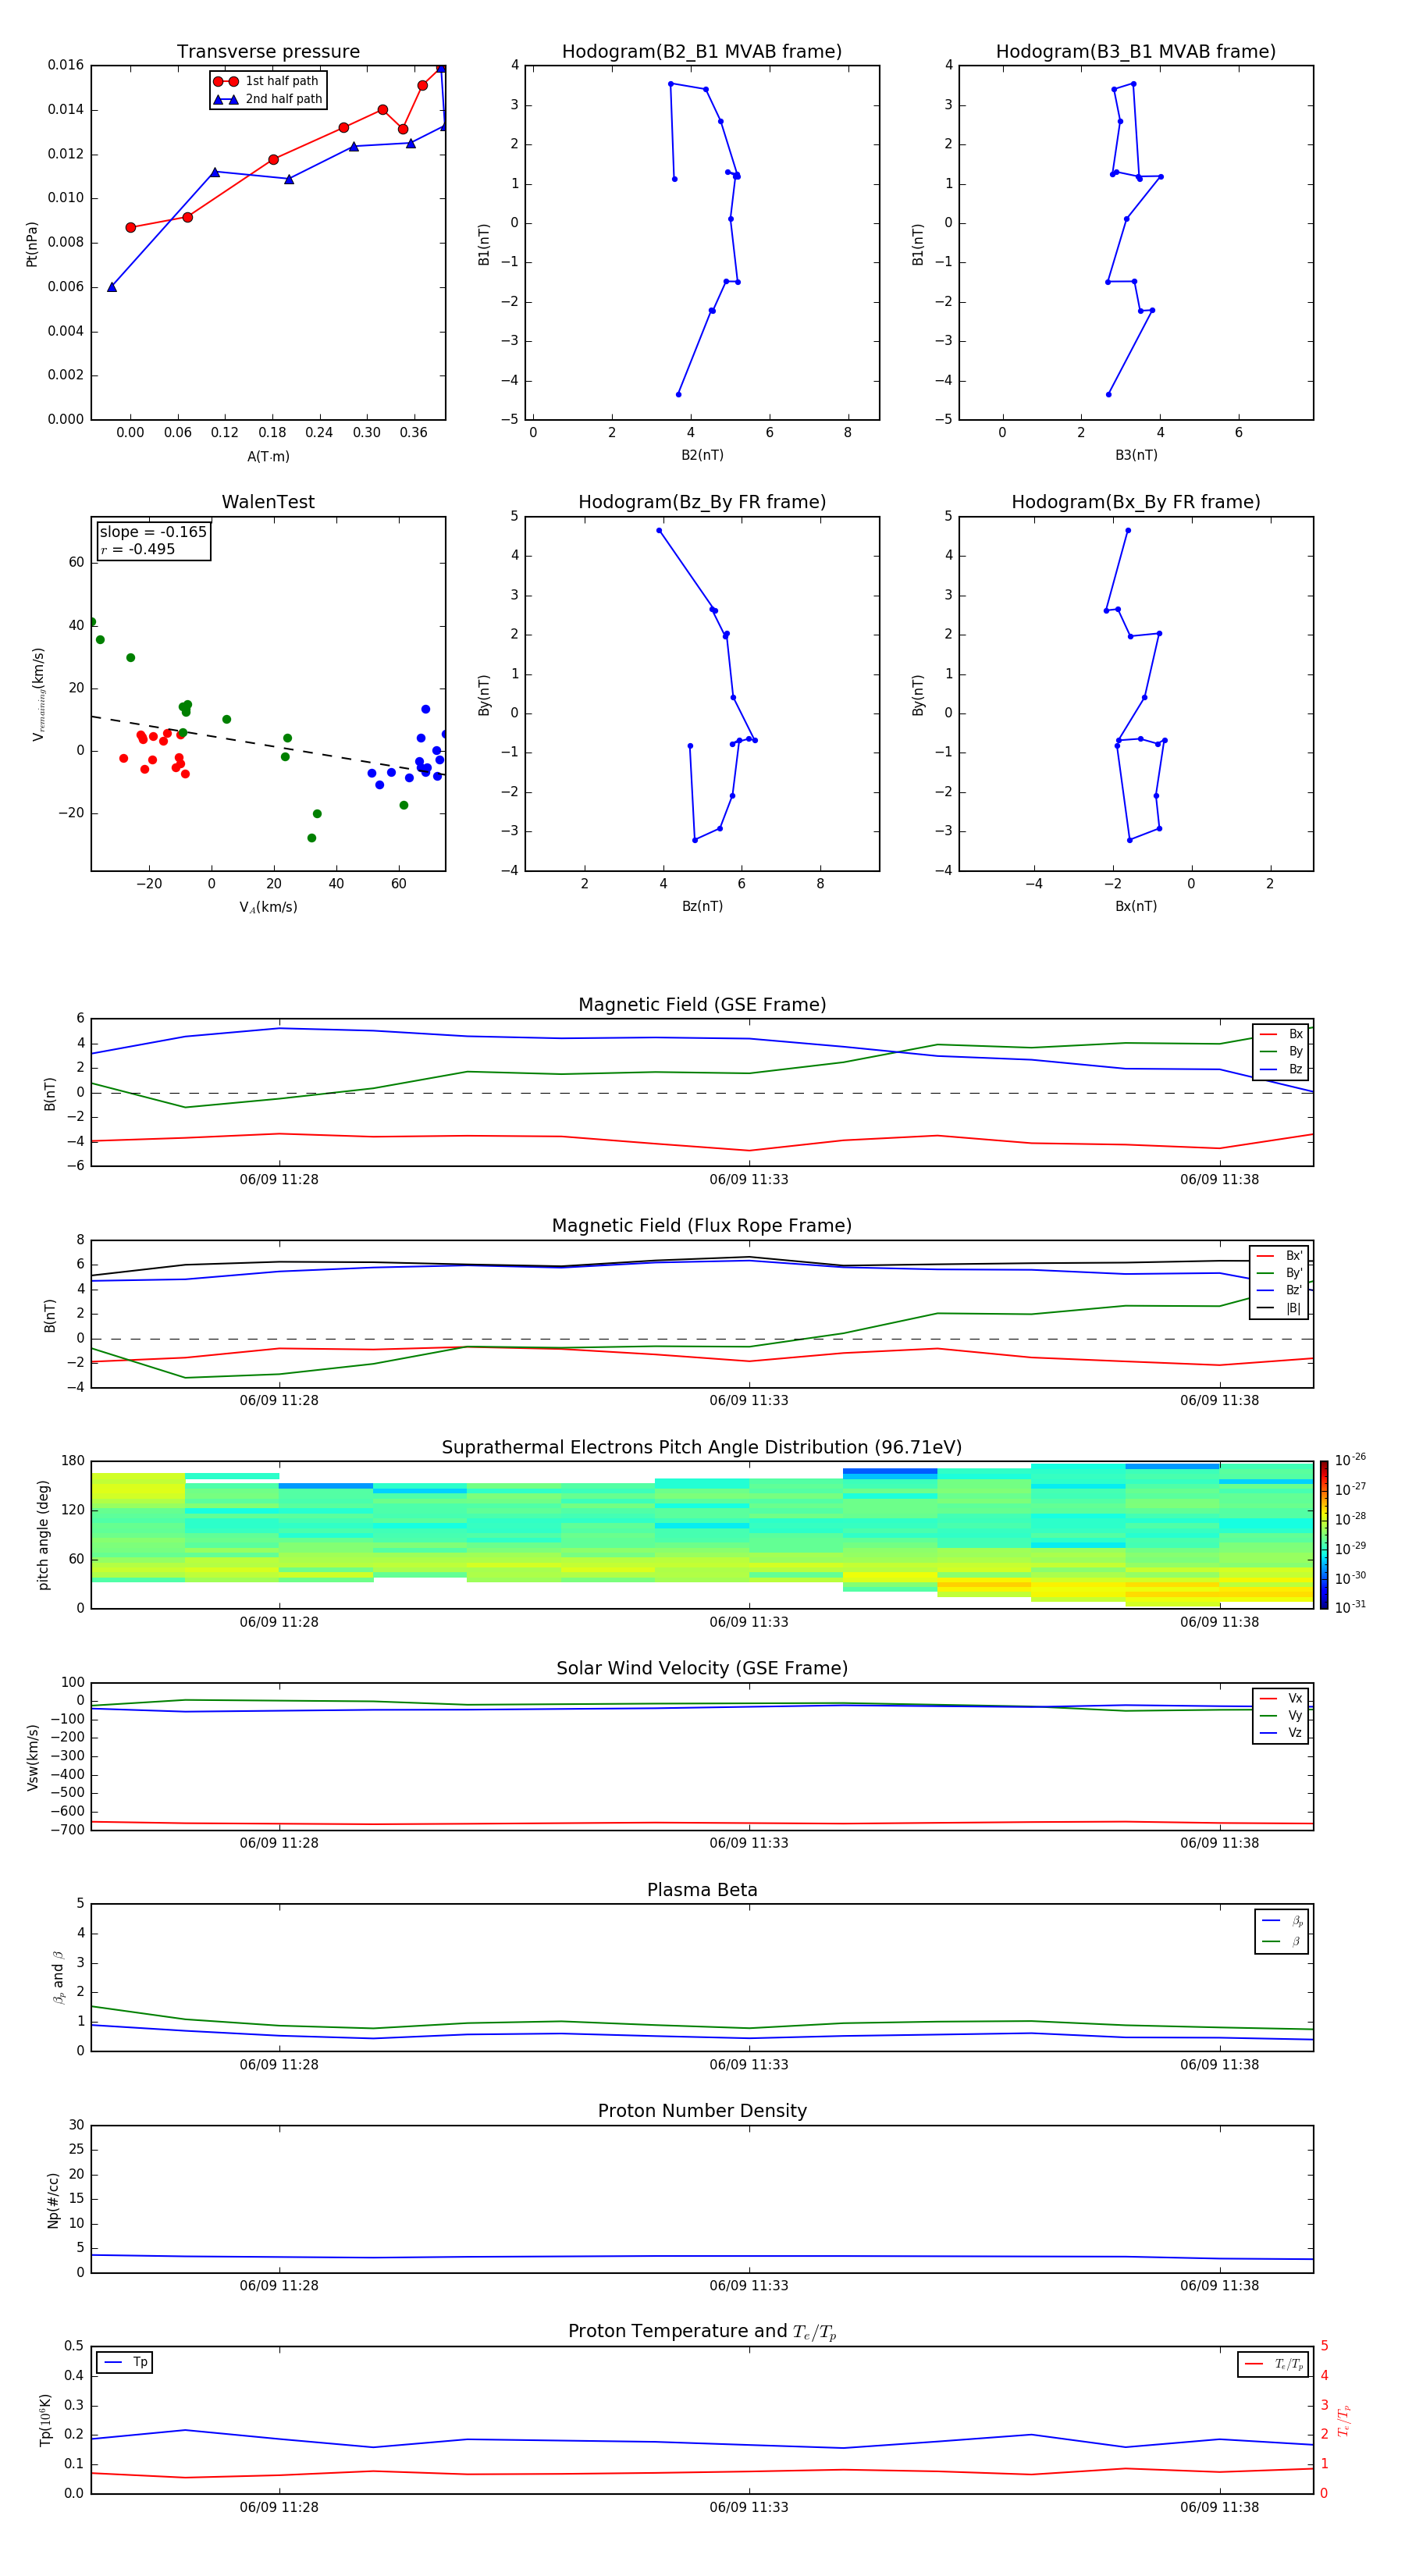The width and height of the screenshot is (1405, 2576).
Task: Click the 'Proton Number Density' title
Action: 701,2111
